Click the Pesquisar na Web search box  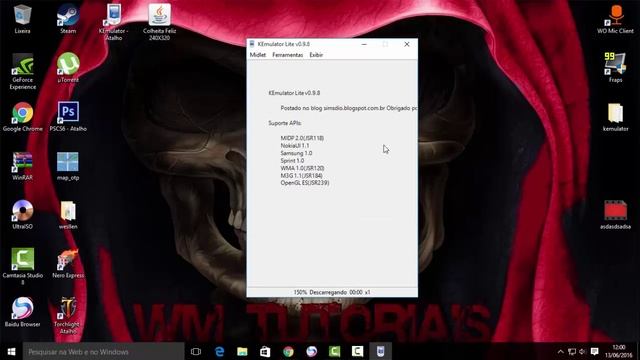[104, 351]
